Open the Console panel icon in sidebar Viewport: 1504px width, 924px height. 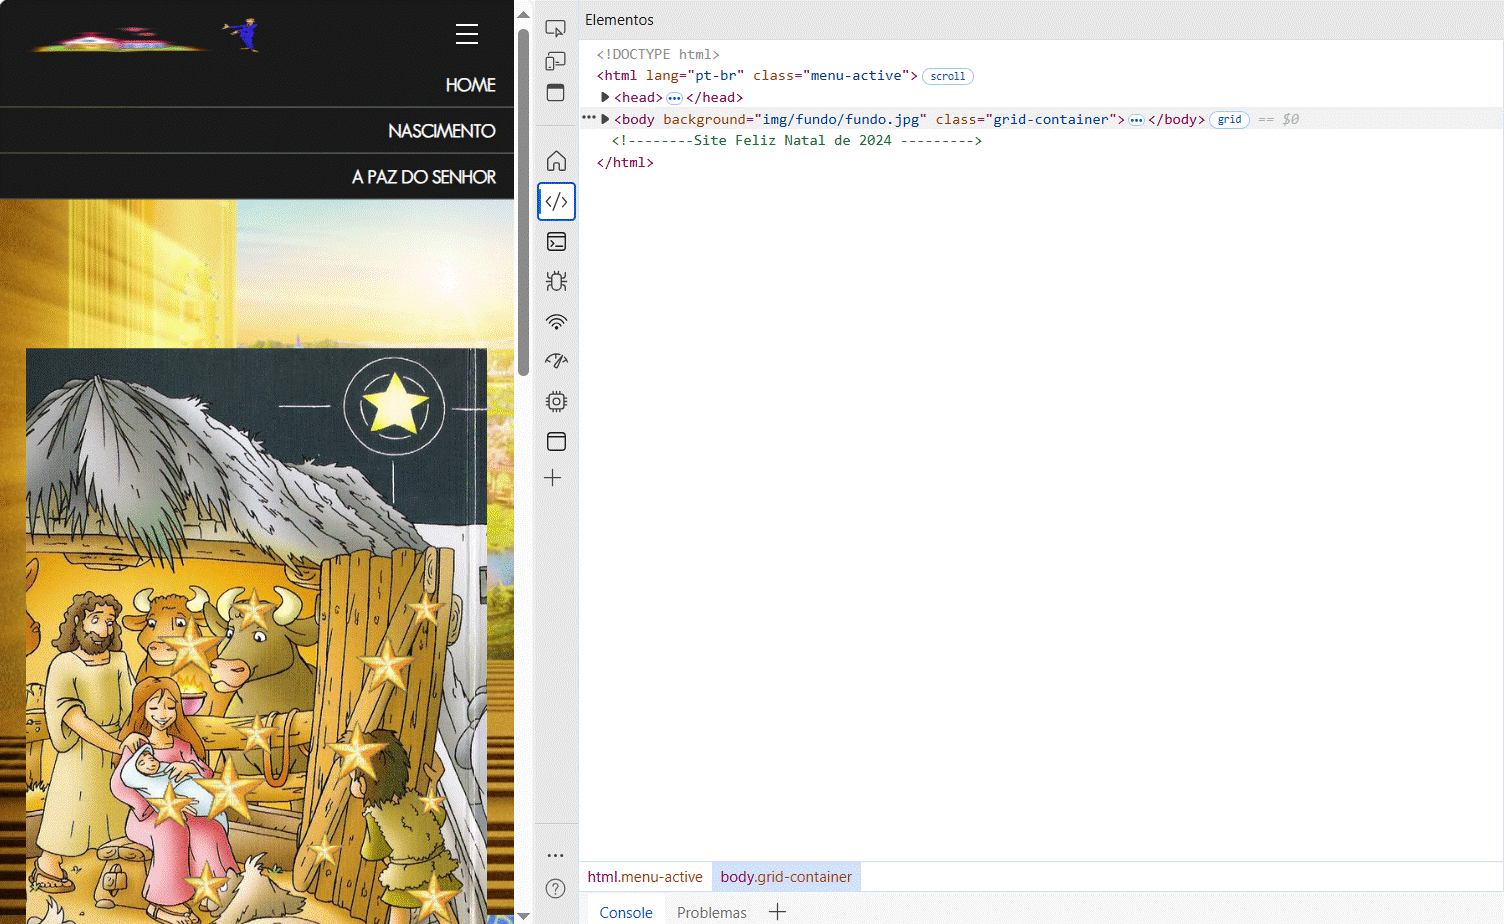click(556, 241)
